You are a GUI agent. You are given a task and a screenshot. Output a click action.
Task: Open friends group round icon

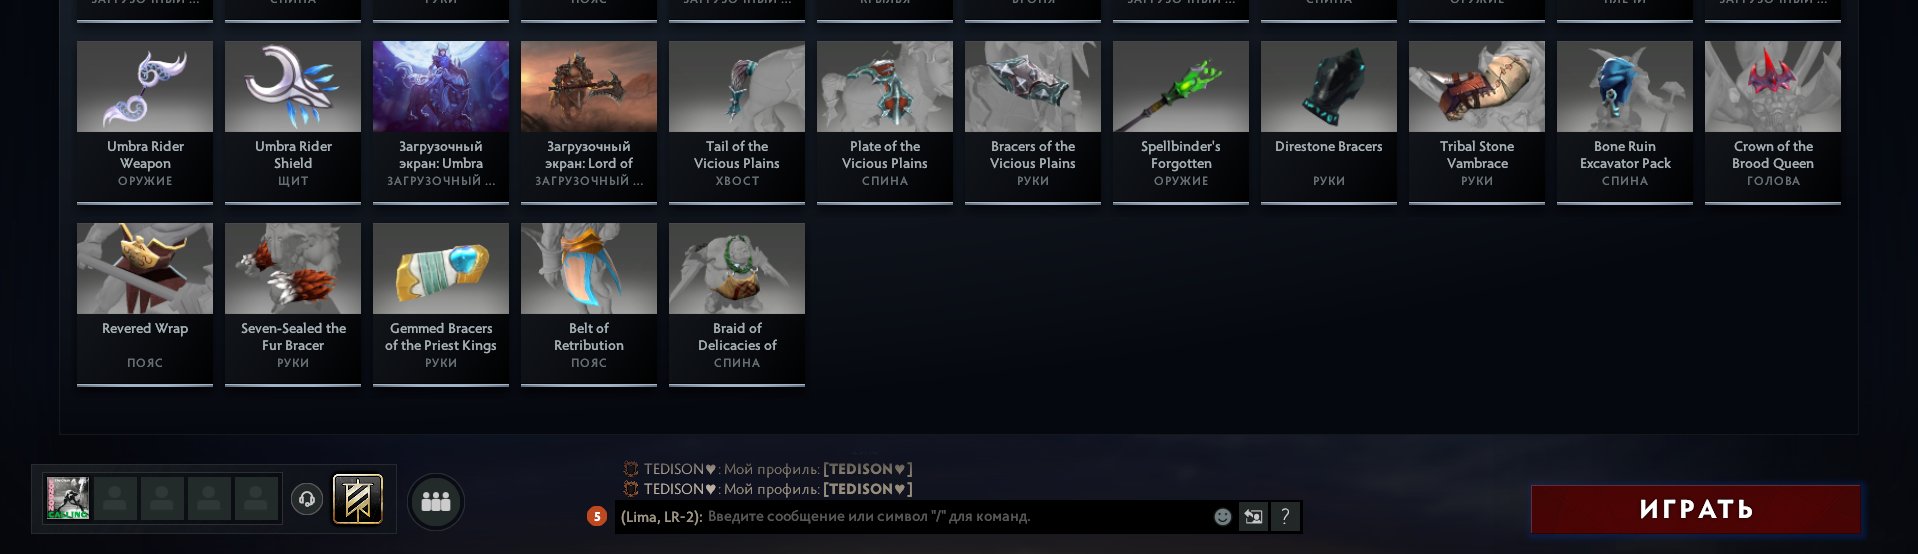pos(436,501)
